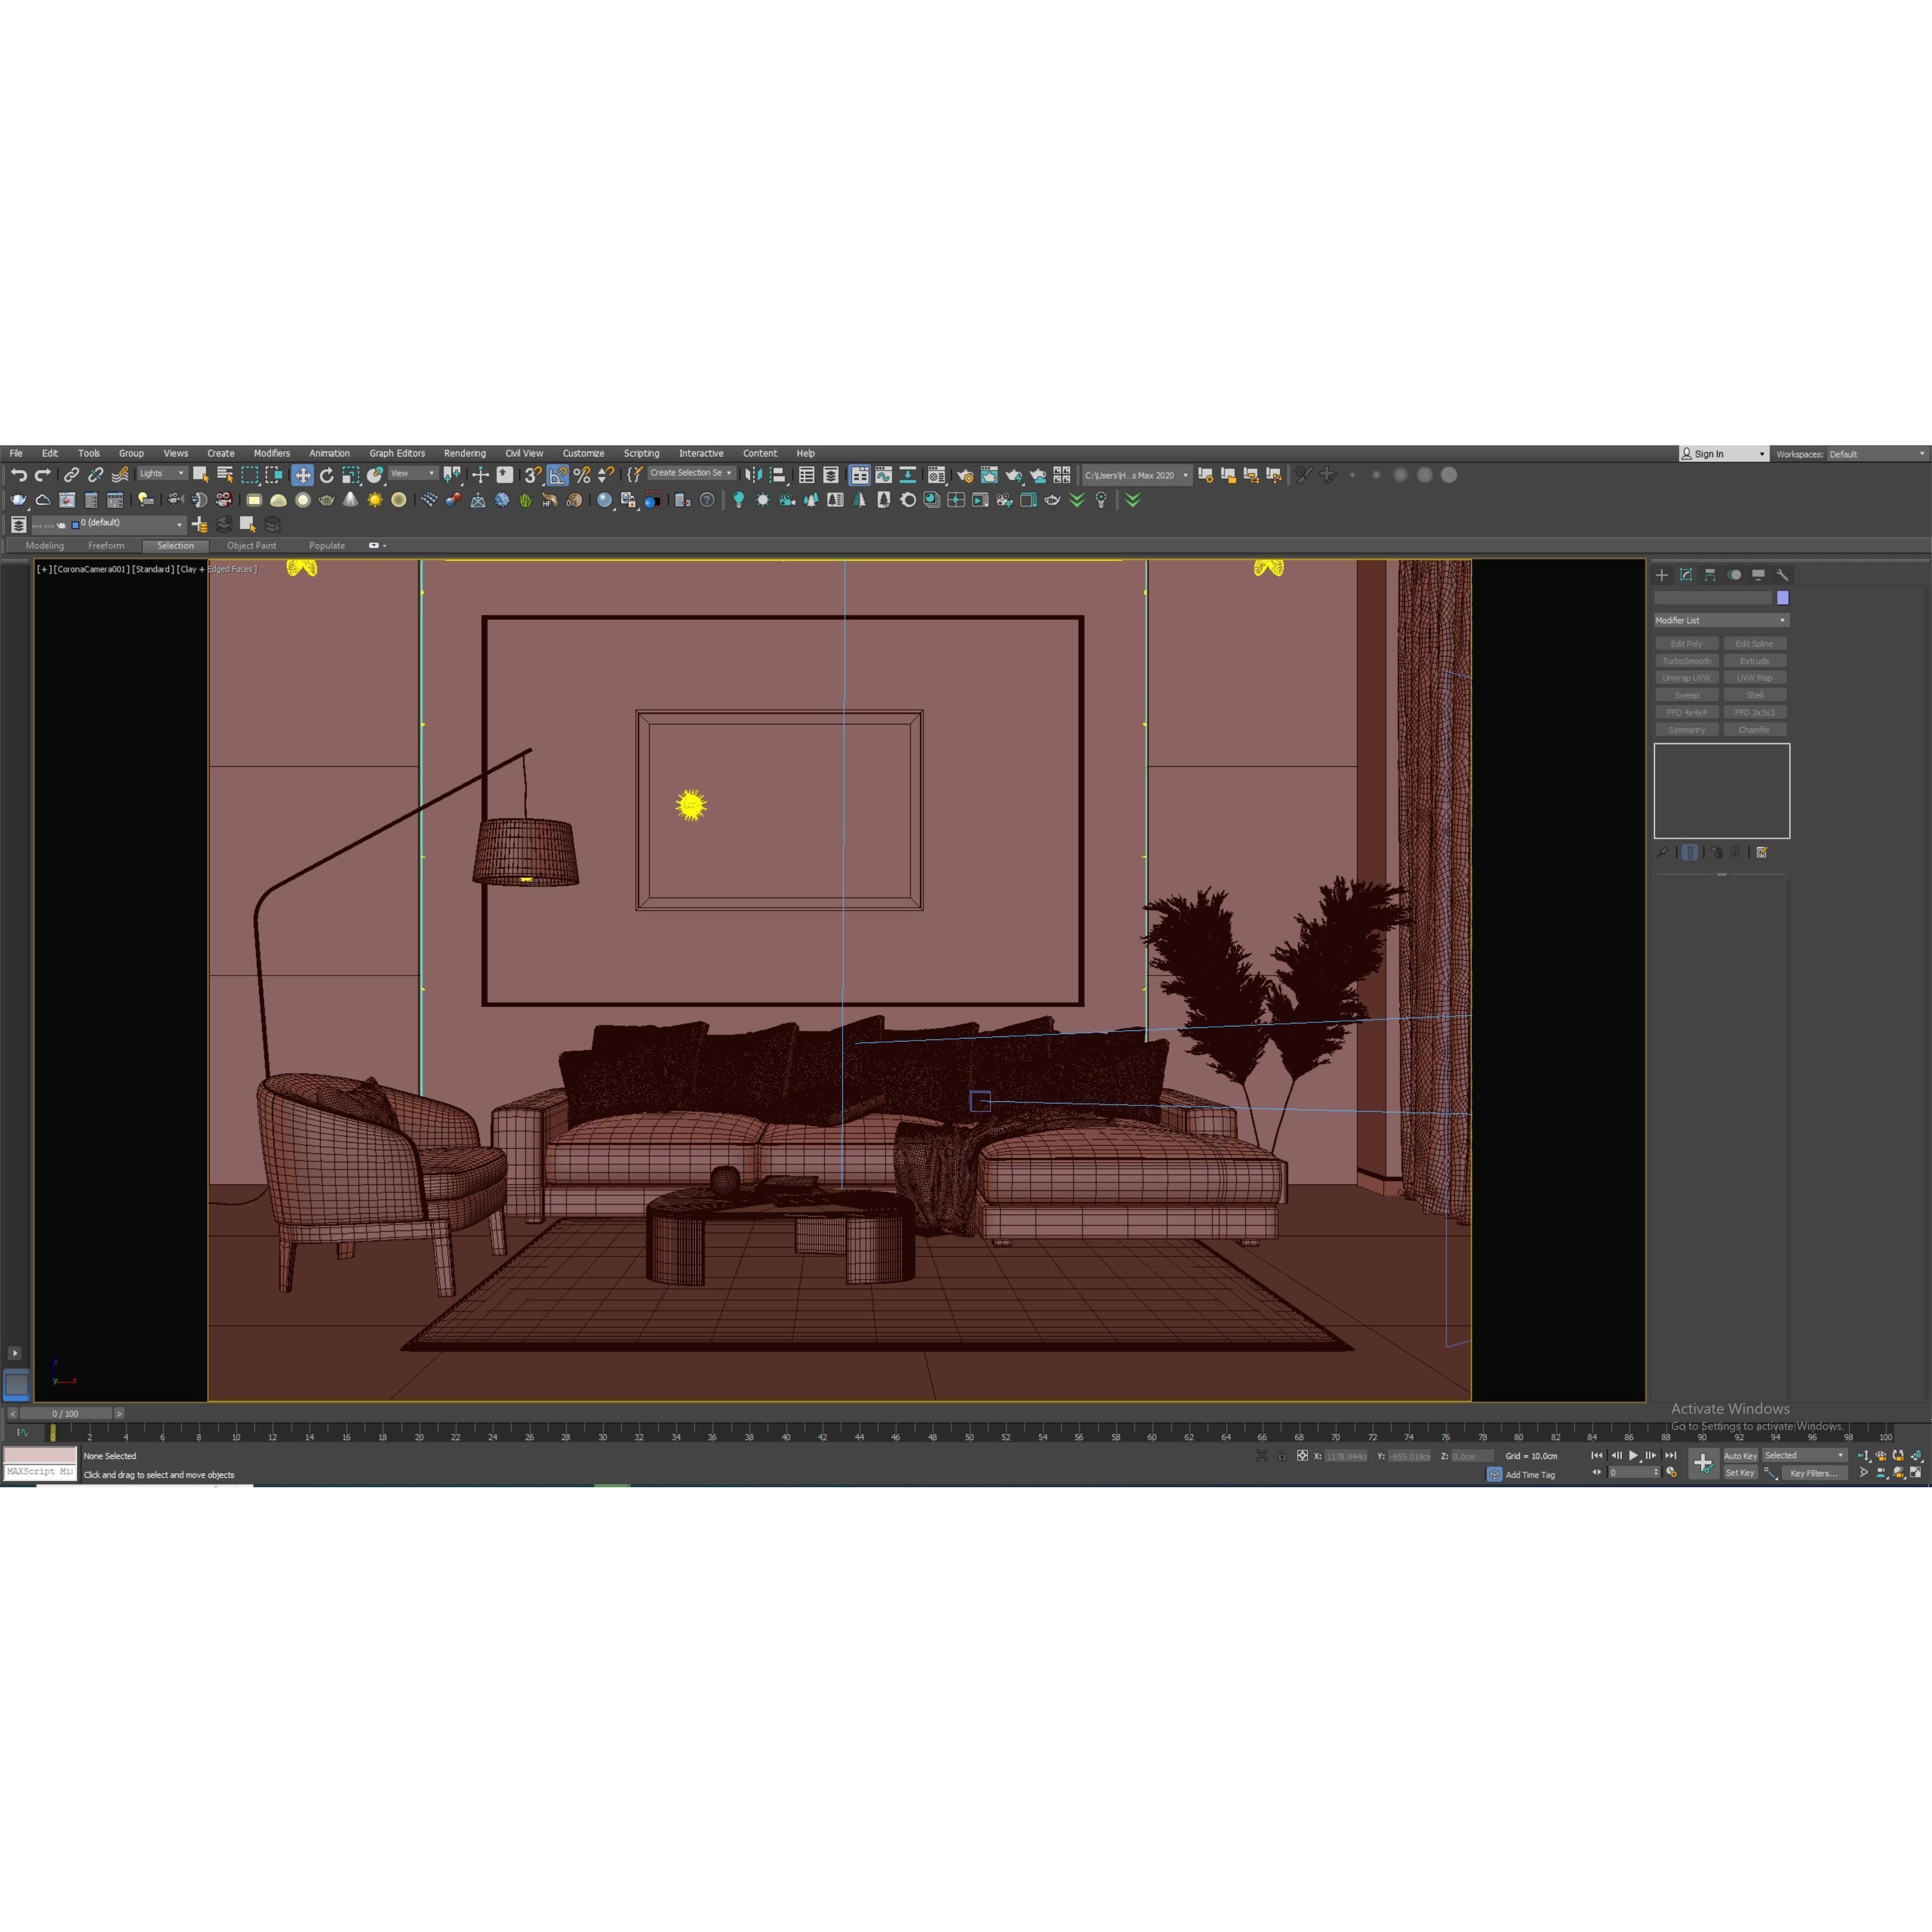Enable the Auto Key animation toggle
The height and width of the screenshot is (1932, 1932).
tap(1740, 1456)
